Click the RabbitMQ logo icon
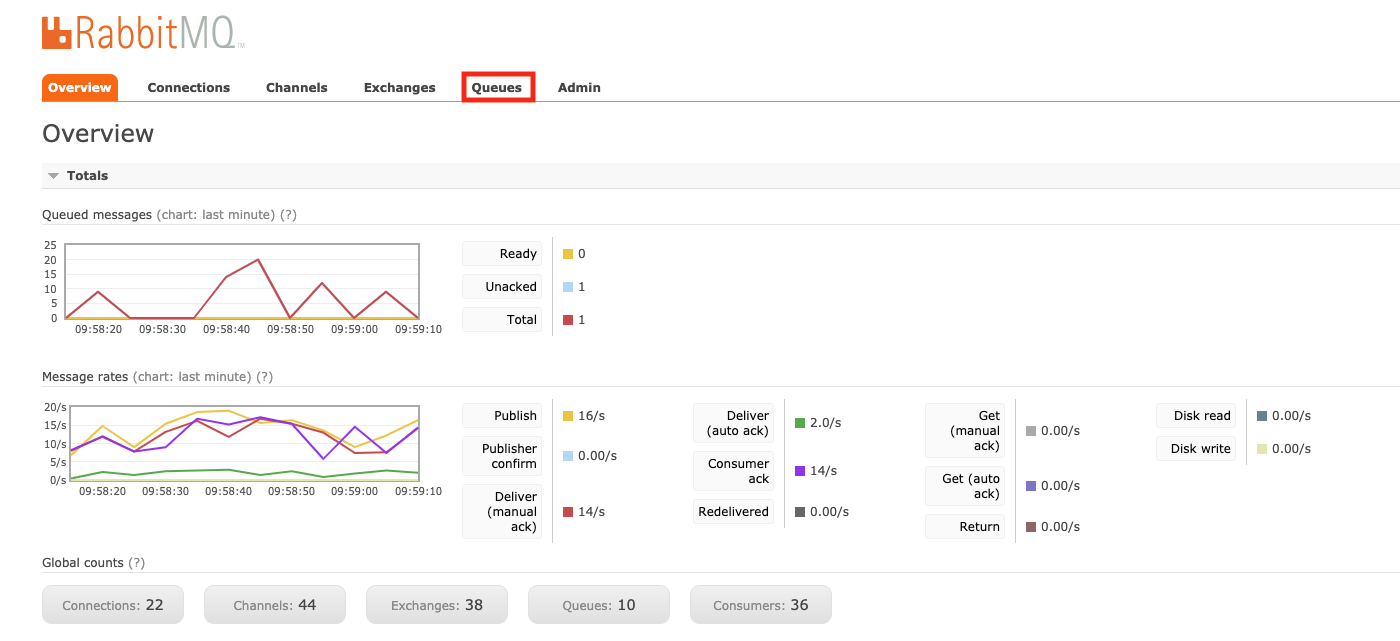The image size is (1400, 641). tap(58, 33)
